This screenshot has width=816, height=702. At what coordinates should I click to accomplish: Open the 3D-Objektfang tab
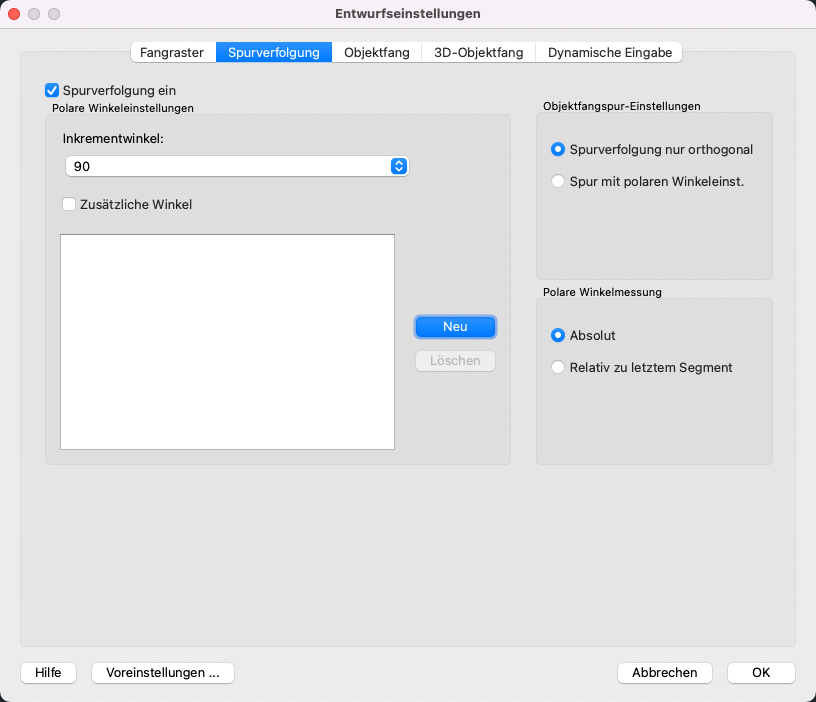click(478, 52)
